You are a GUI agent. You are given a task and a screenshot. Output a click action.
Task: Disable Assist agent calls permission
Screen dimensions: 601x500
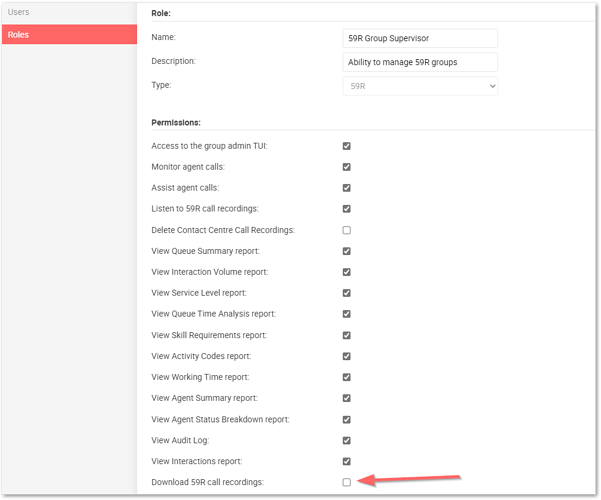point(347,188)
